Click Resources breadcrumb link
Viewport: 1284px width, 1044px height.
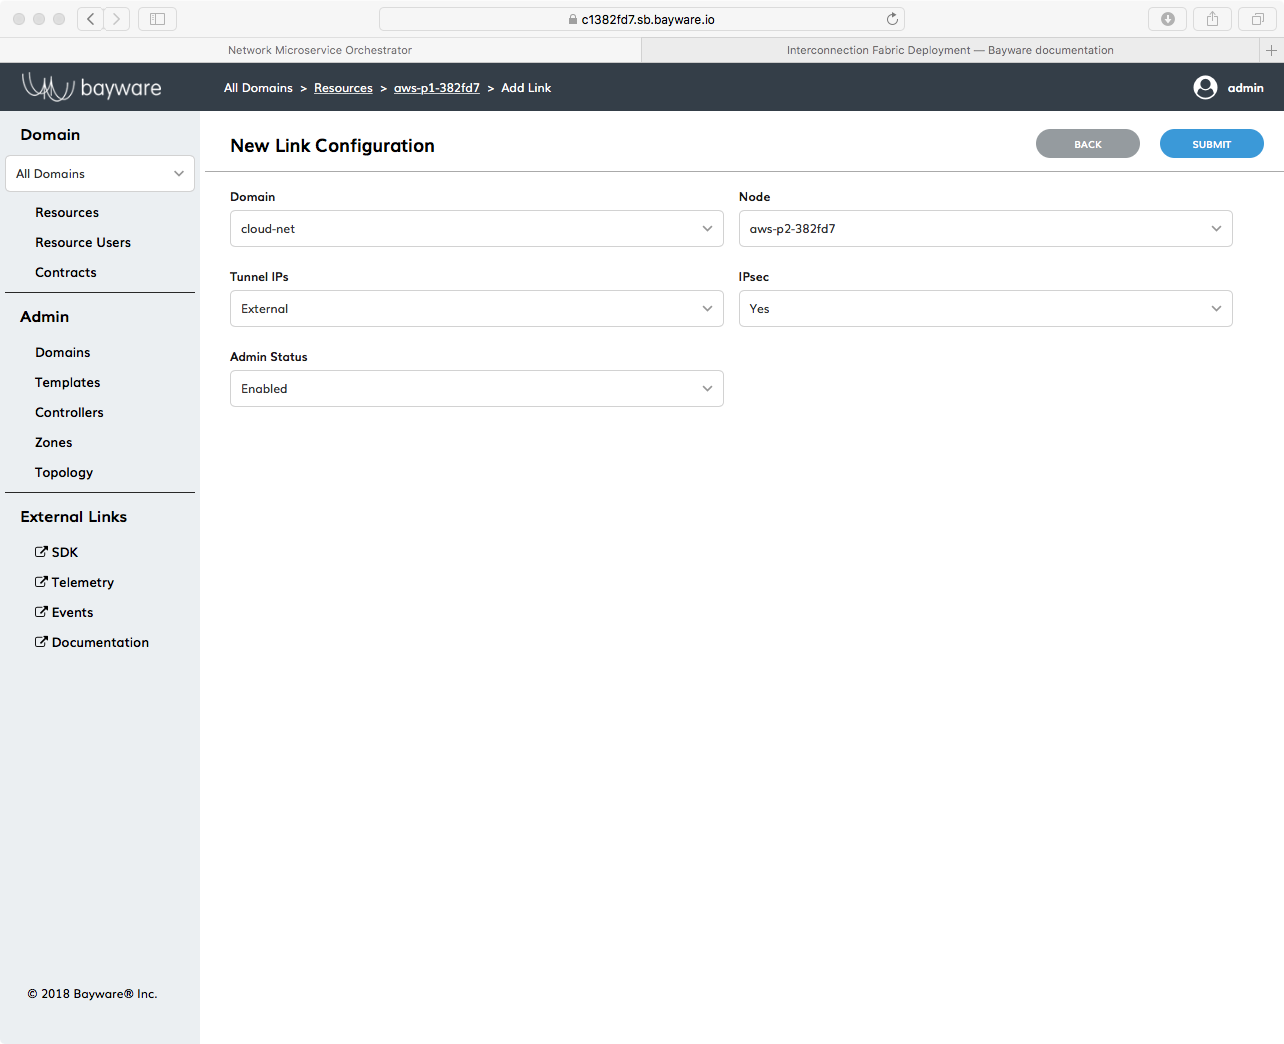pos(343,88)
